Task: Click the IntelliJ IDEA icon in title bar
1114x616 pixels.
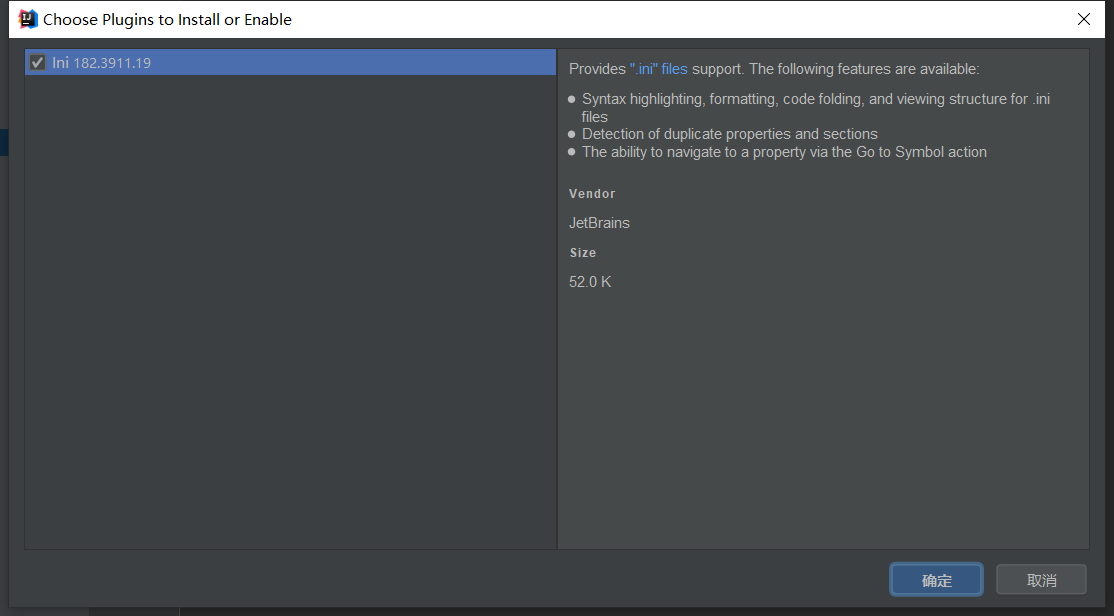Action: (28, 19)
